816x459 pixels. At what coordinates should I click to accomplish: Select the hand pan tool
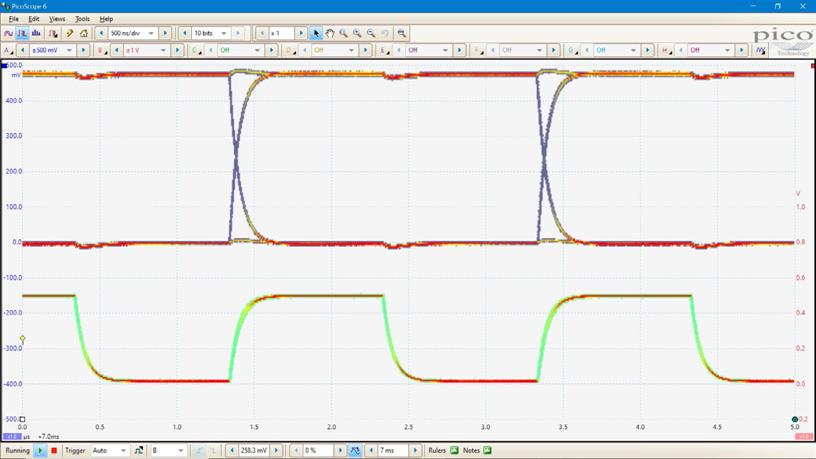pyautogui.click(x=330, y=33)
